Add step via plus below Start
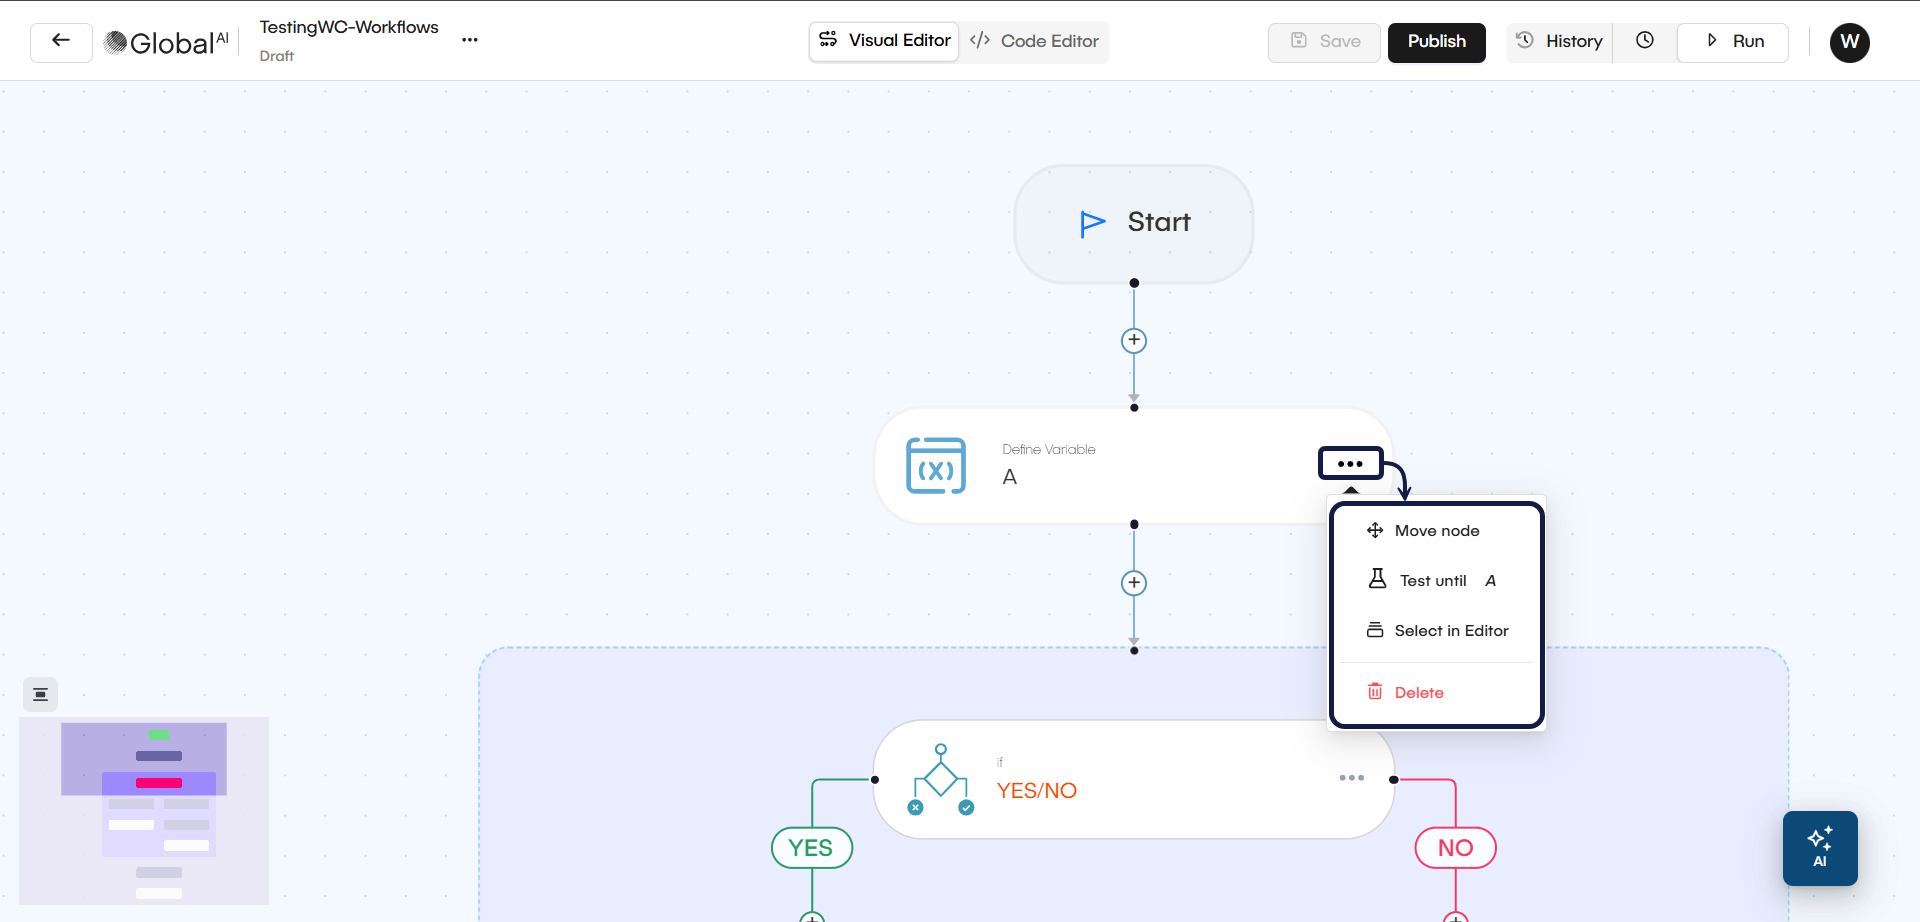The height and width of the screenshot is (922, 1920). (x=1134, y=341)
